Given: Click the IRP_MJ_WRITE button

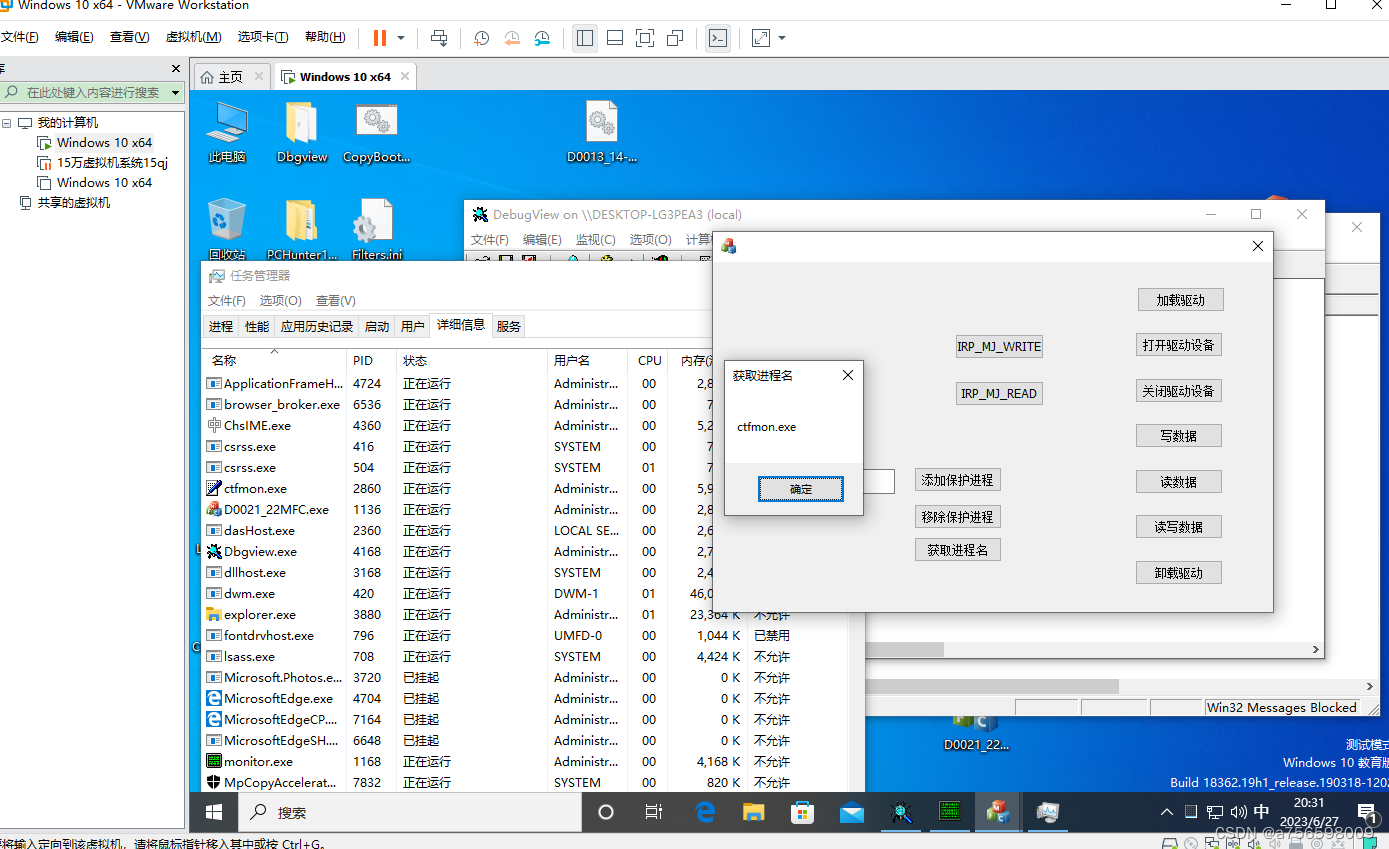Looking at the screenshot, I should (998, 346).
